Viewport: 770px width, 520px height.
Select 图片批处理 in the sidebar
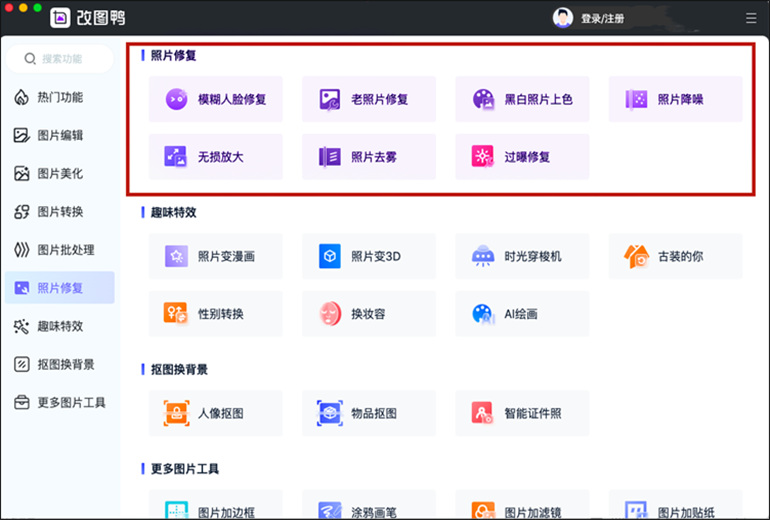click(60, 249)
